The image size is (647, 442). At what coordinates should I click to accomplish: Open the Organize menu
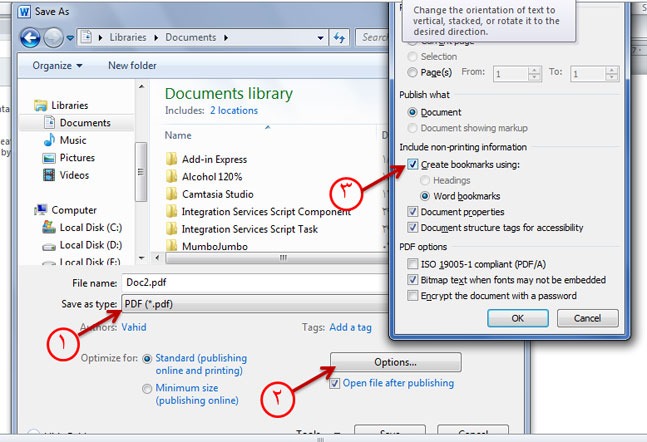[x=57, y=66]
